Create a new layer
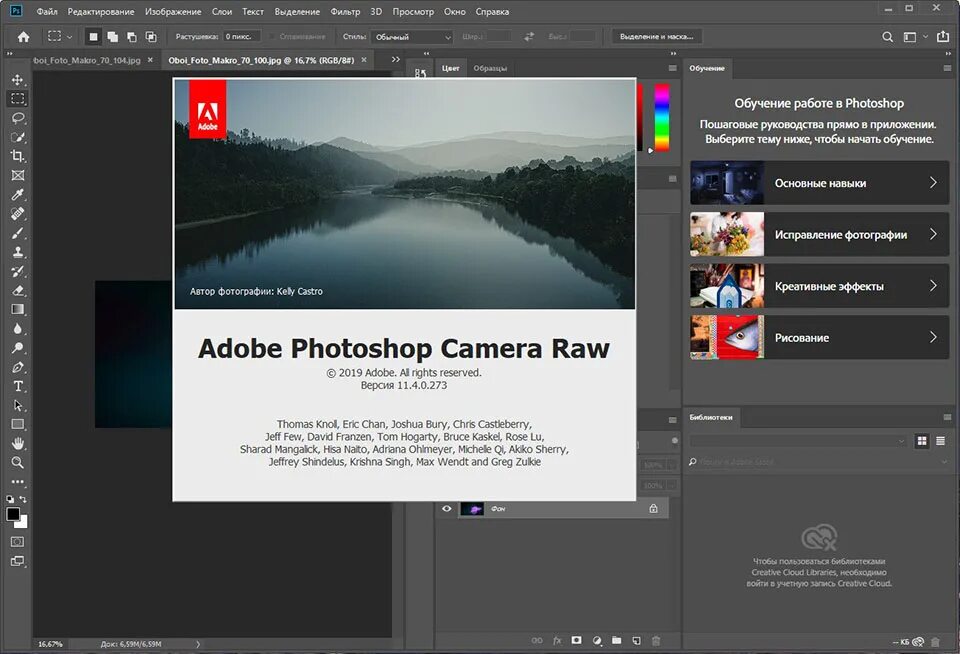This screenshot has width=960, height=654. click(636, 640)
